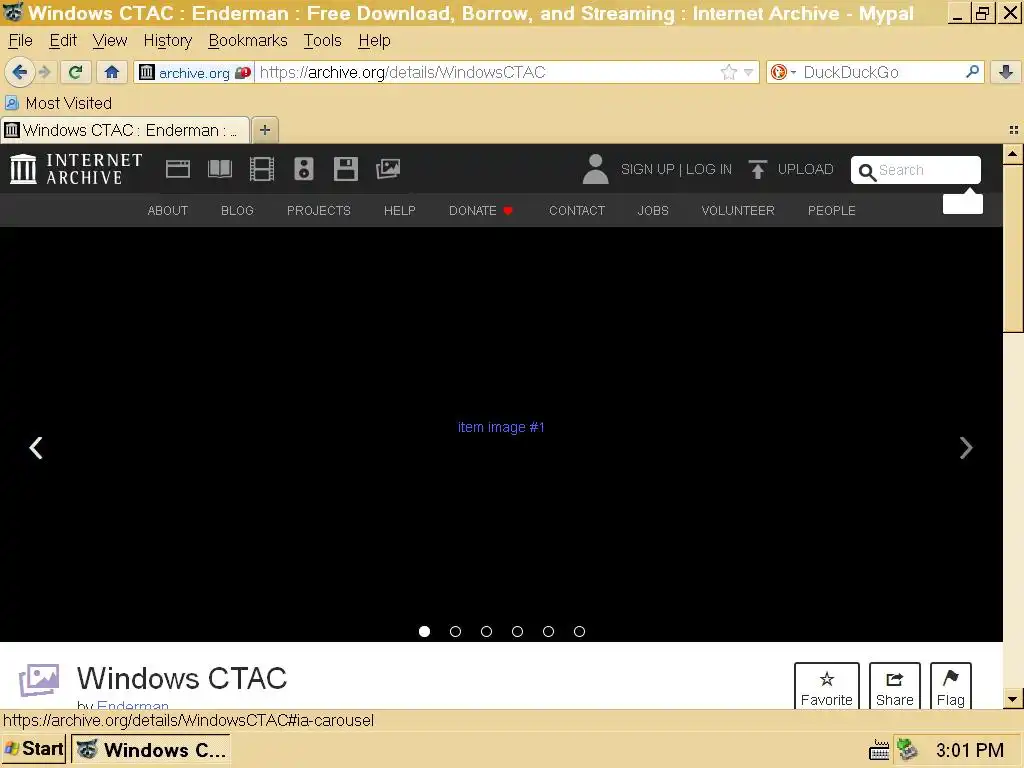Click the forward navigation arrow
The width and height of the screenshot is (1024, 768).
coord(44,72)
